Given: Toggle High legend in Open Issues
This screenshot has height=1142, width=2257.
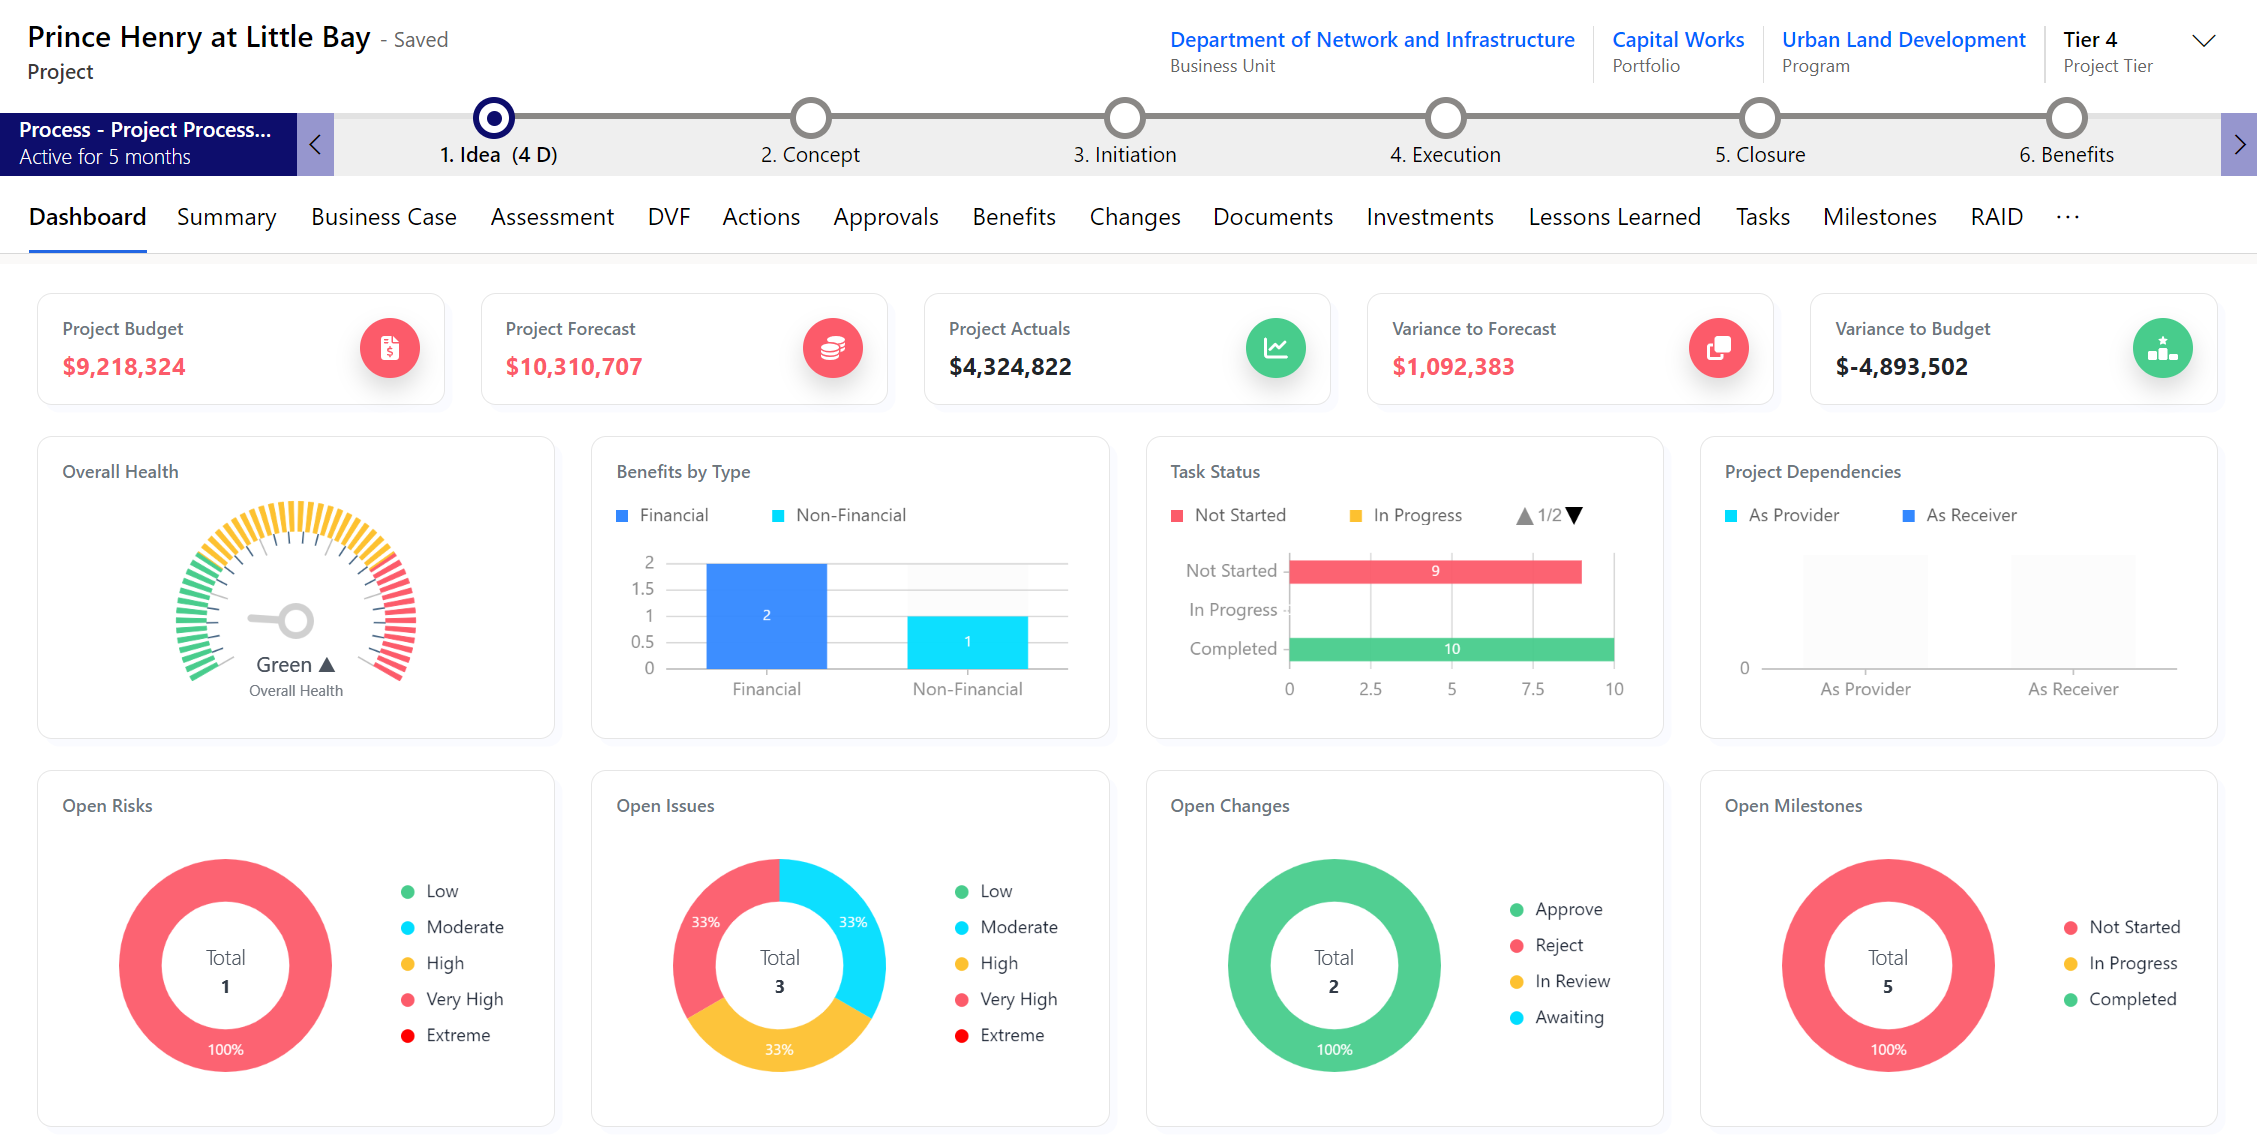Looking at the screenshot, I should 987,963.
